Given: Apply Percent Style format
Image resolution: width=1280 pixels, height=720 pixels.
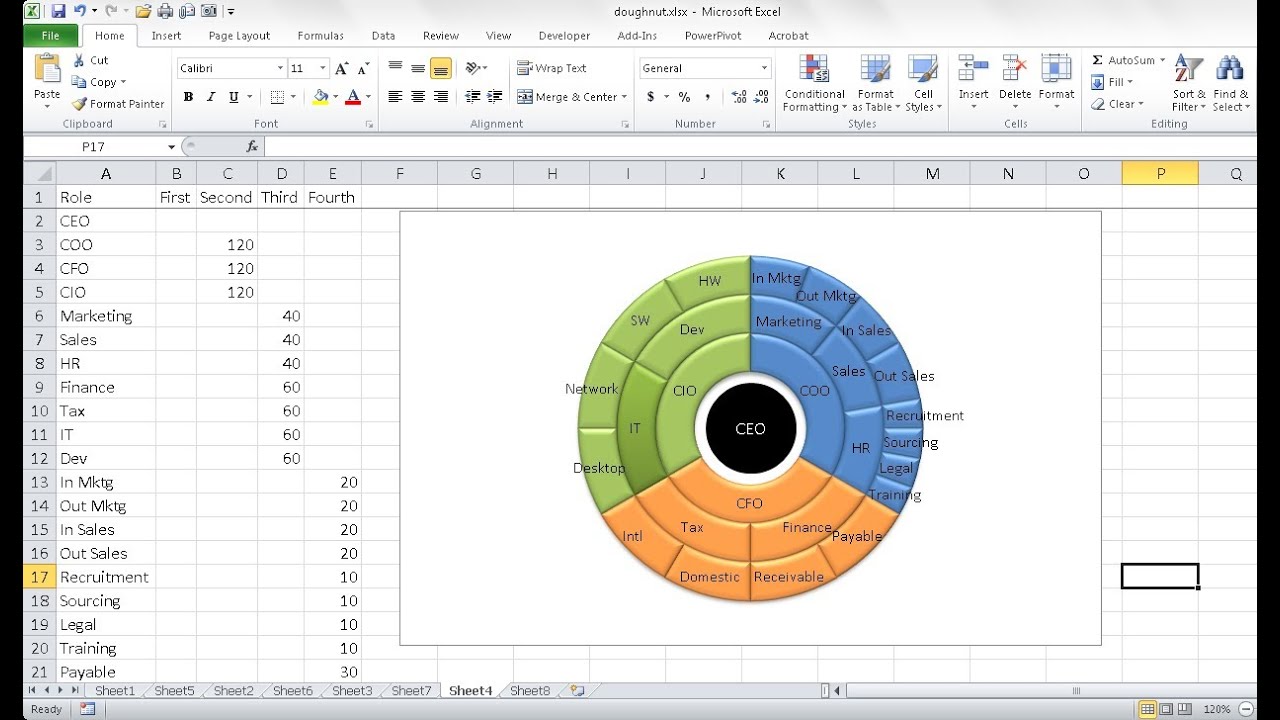Looking at the screenshot, I should pyautogui.click(x=684, y=97).
